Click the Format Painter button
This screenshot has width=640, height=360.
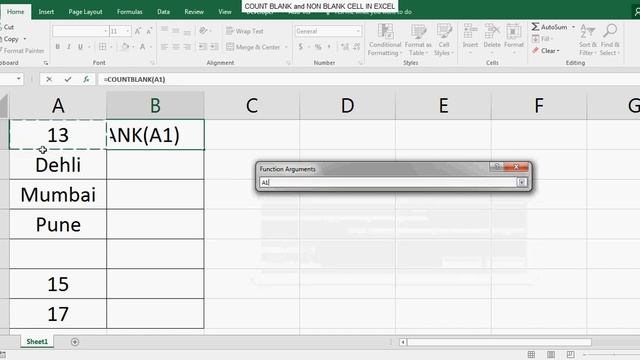22,51
